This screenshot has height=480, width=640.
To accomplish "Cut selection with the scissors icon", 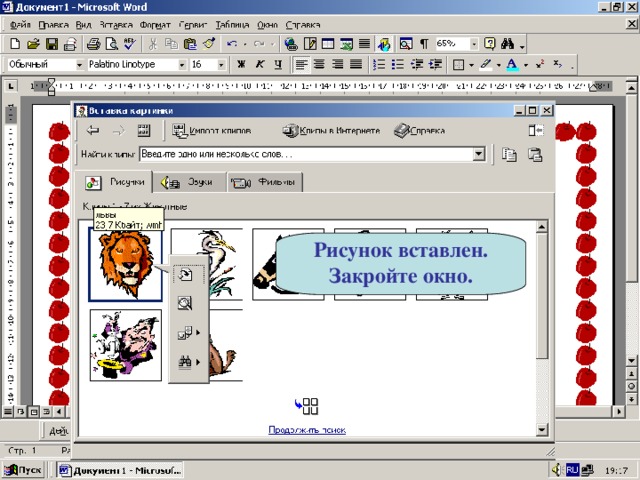I will [153, 44].
